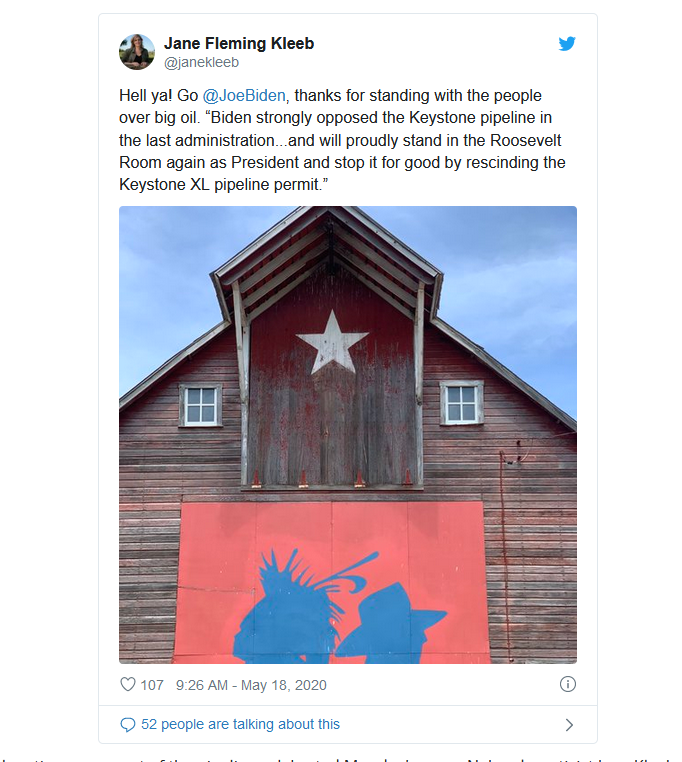The image size is (682, 762).
Task: Click the white star on the barn
Action: tap(333, 342)
